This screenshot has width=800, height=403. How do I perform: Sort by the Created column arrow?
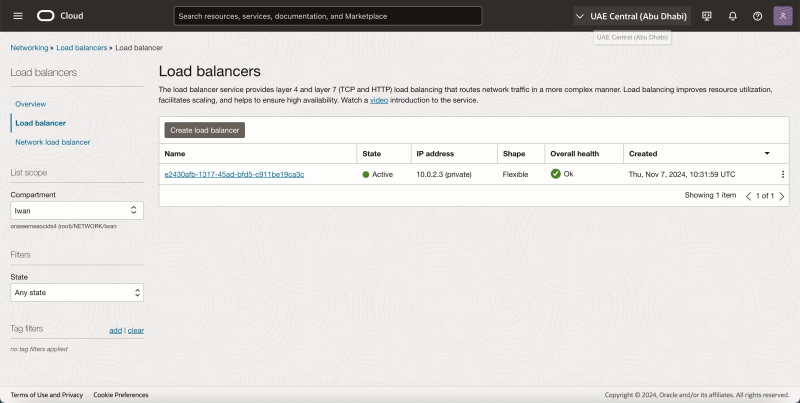(767, 153)
